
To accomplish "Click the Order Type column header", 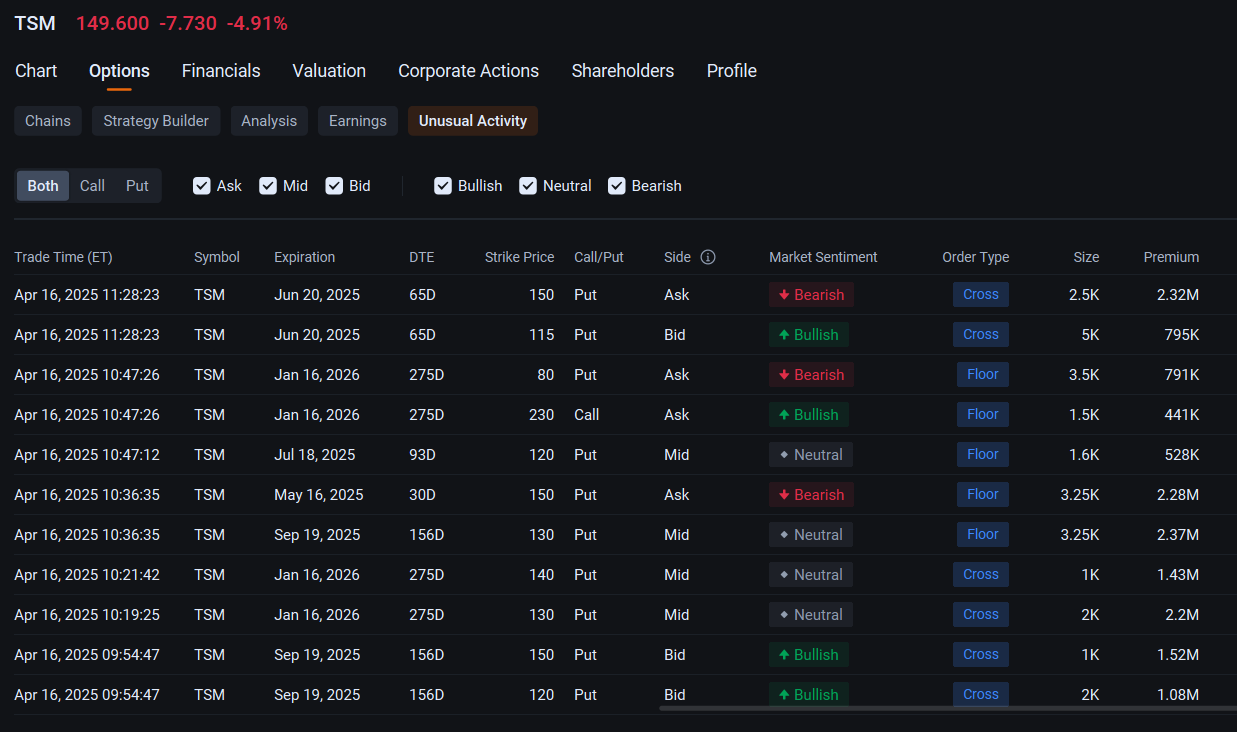I will pos(976,257).
